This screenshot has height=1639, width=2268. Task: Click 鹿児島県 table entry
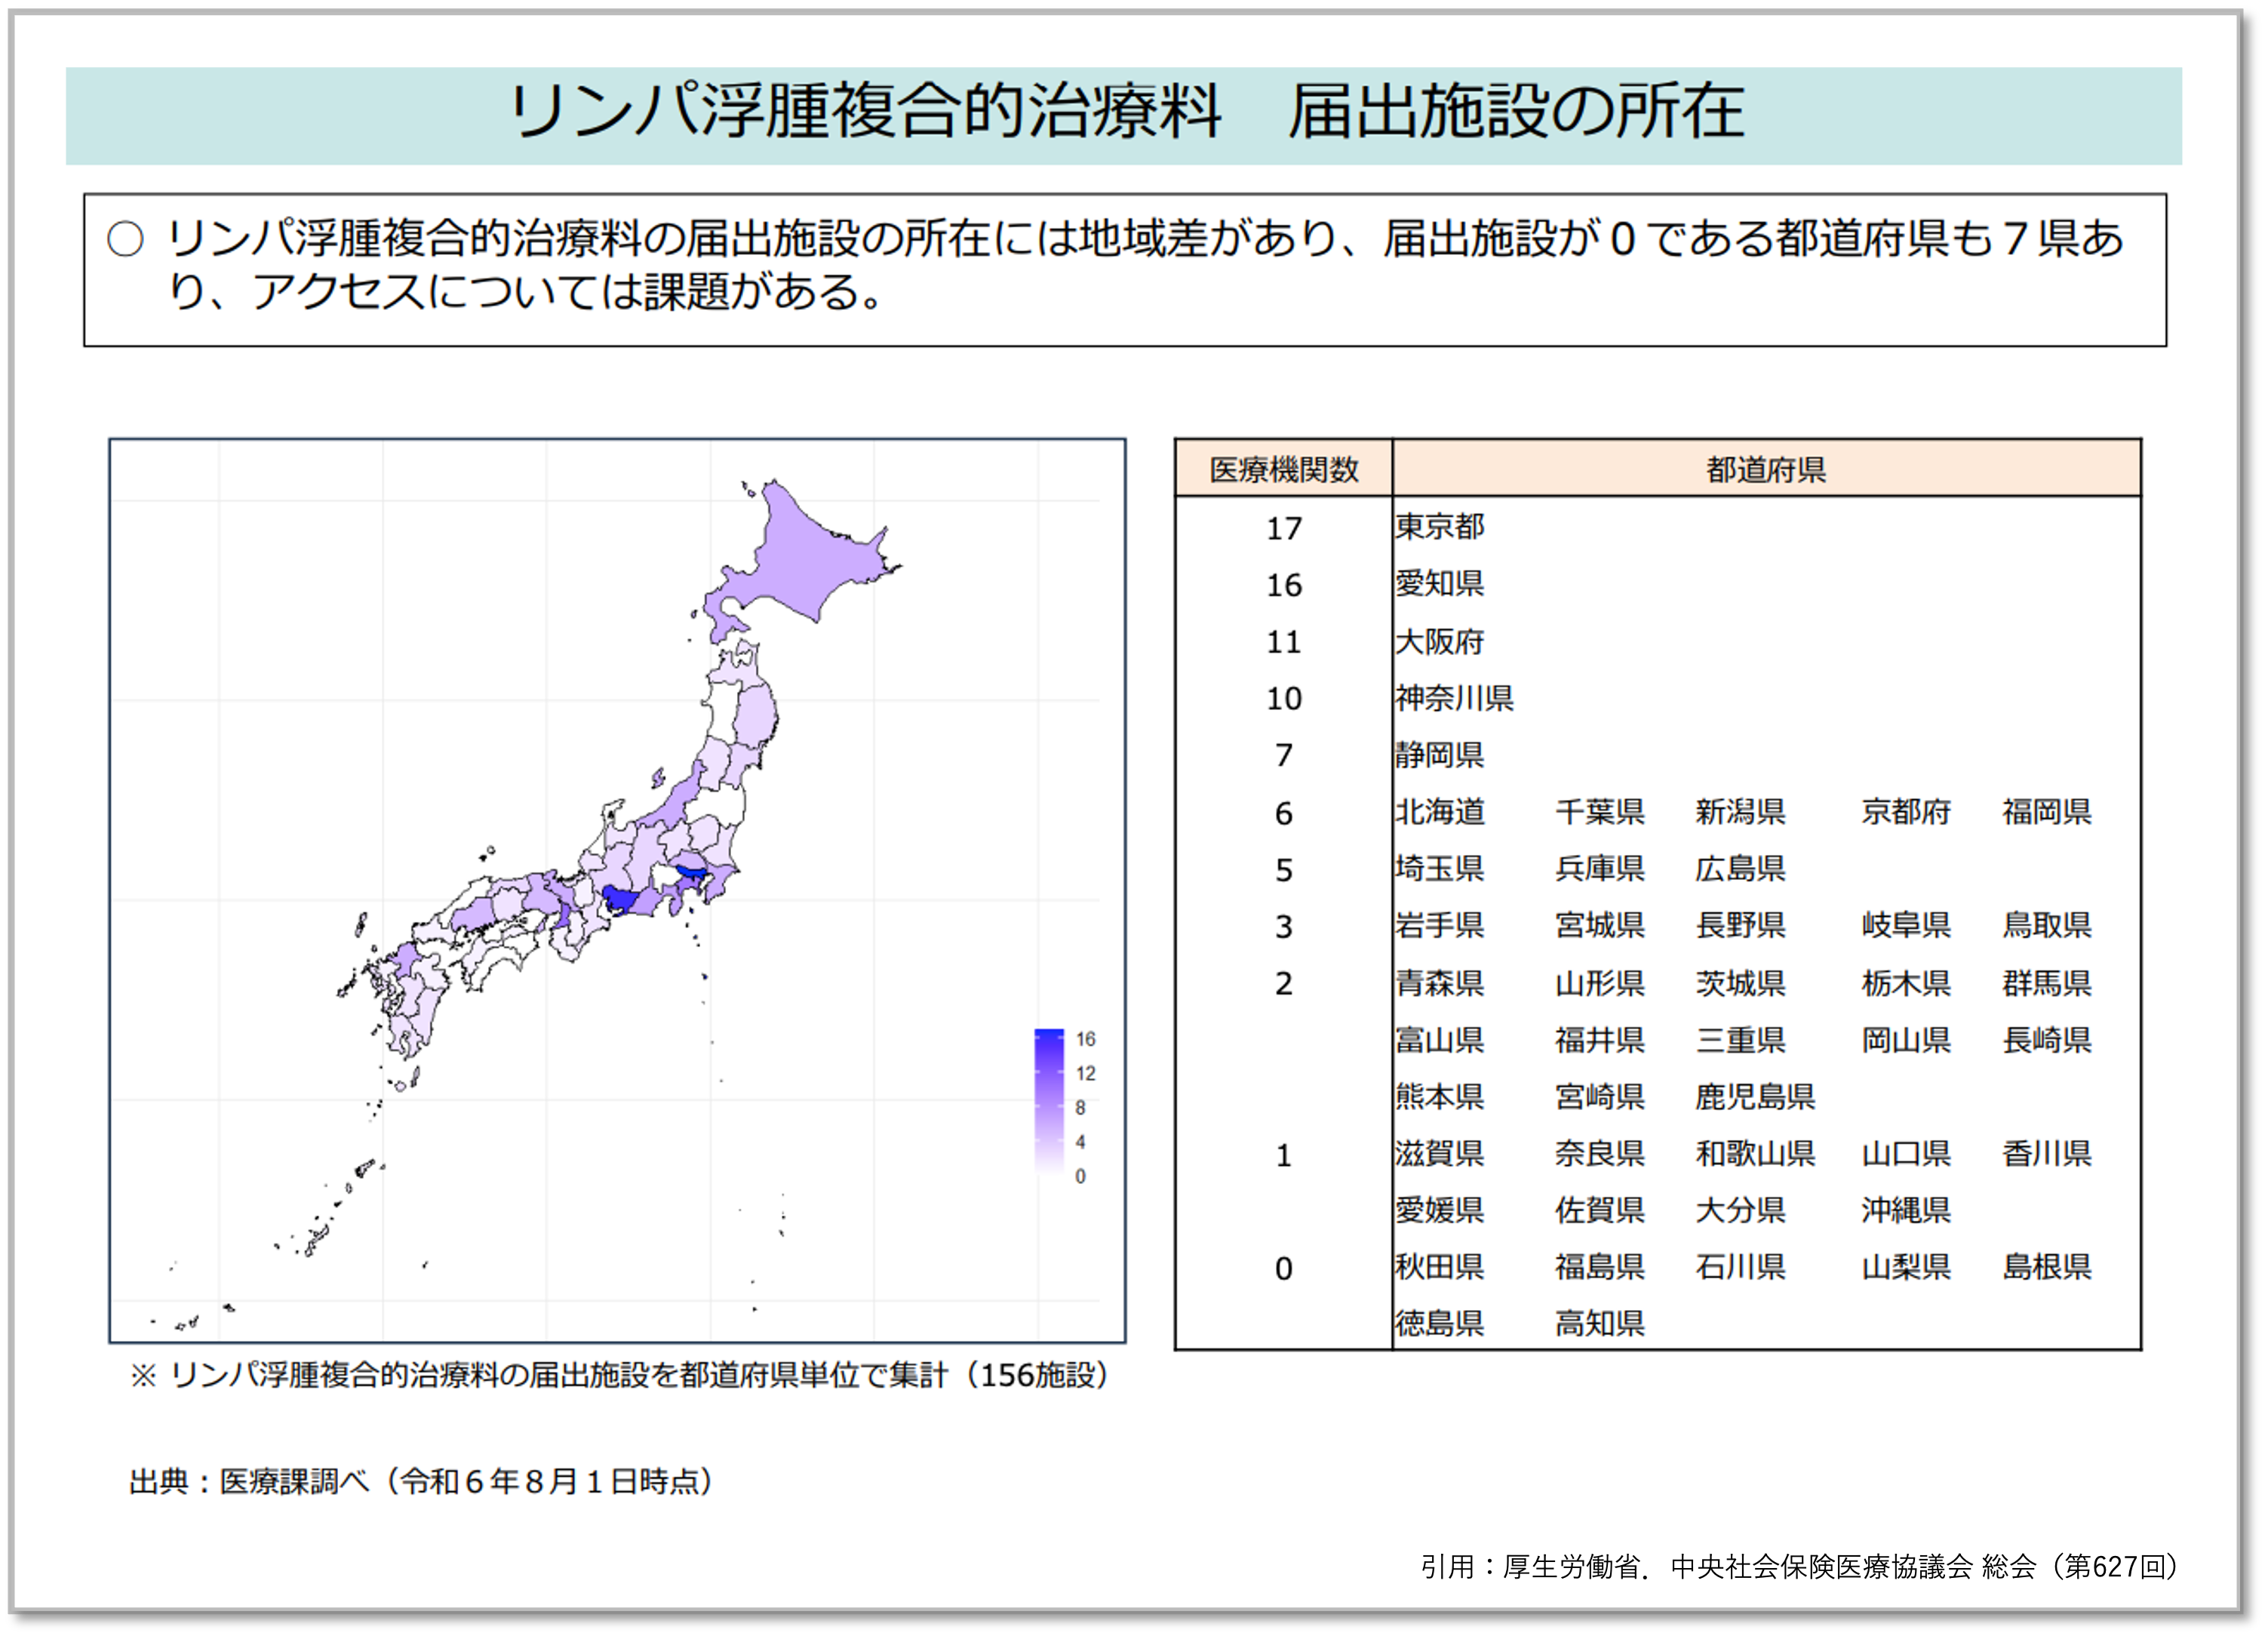(x=1754, y=1097)
